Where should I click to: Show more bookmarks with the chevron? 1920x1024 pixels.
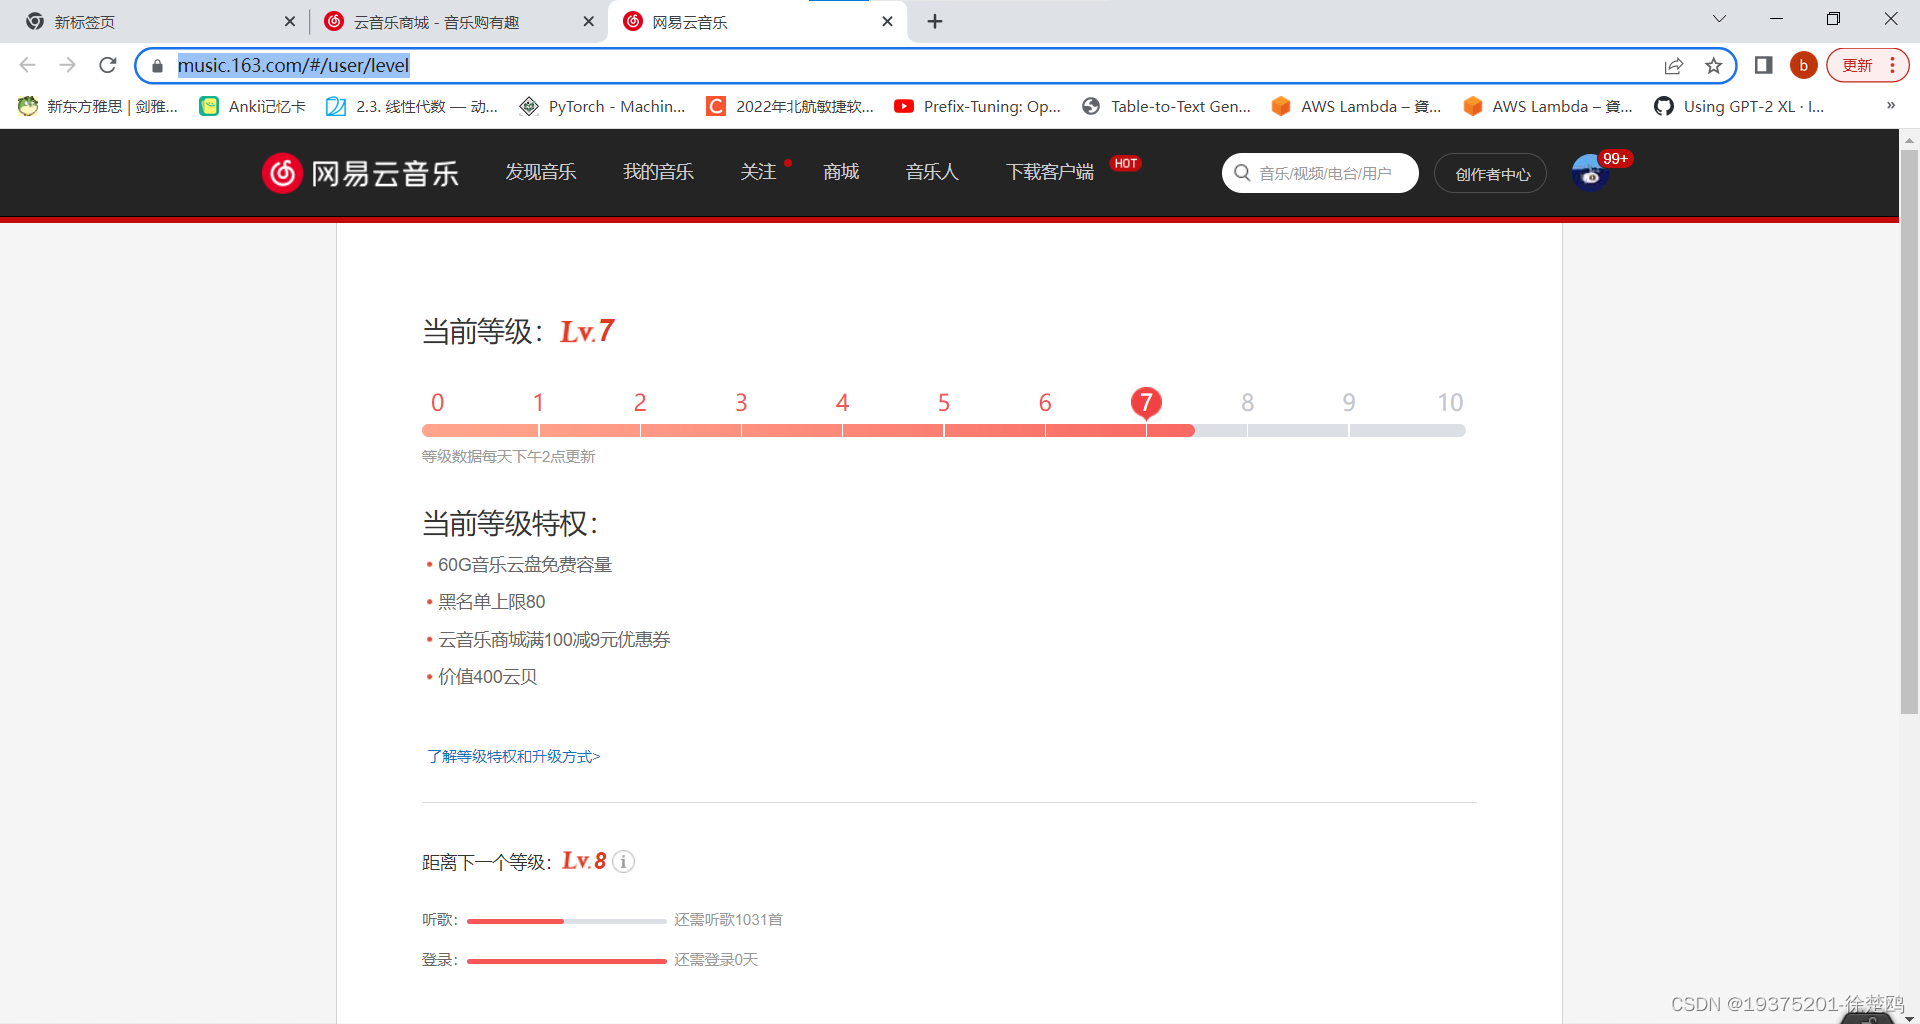1890,105
